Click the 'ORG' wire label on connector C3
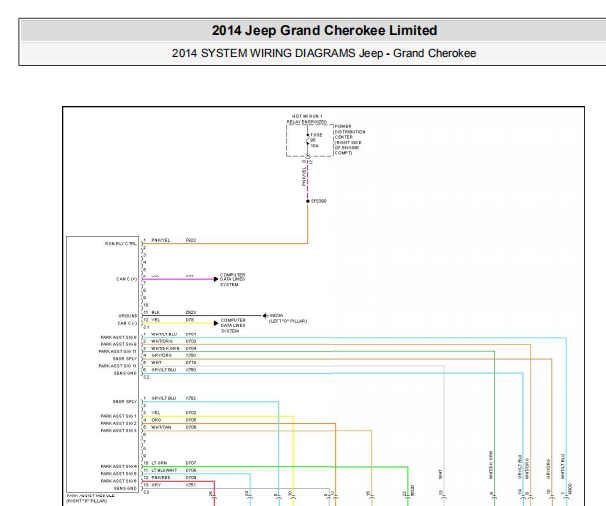 tap(156, 420)
